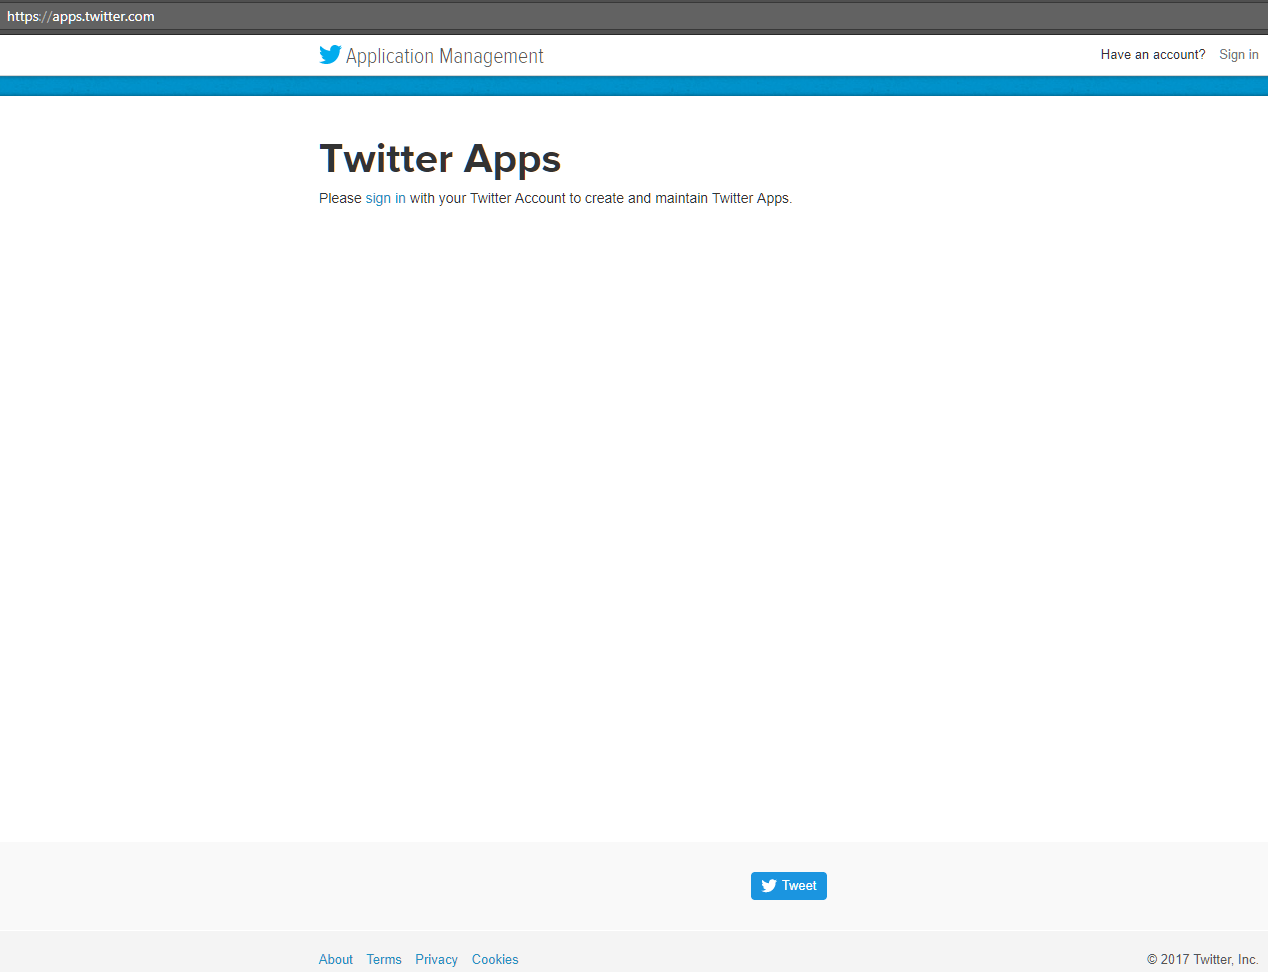Screen dimensions: 1268x972
Task: Click the '© 2017 Twitter, Inc.' copyright text
Action: point(1202,959)
